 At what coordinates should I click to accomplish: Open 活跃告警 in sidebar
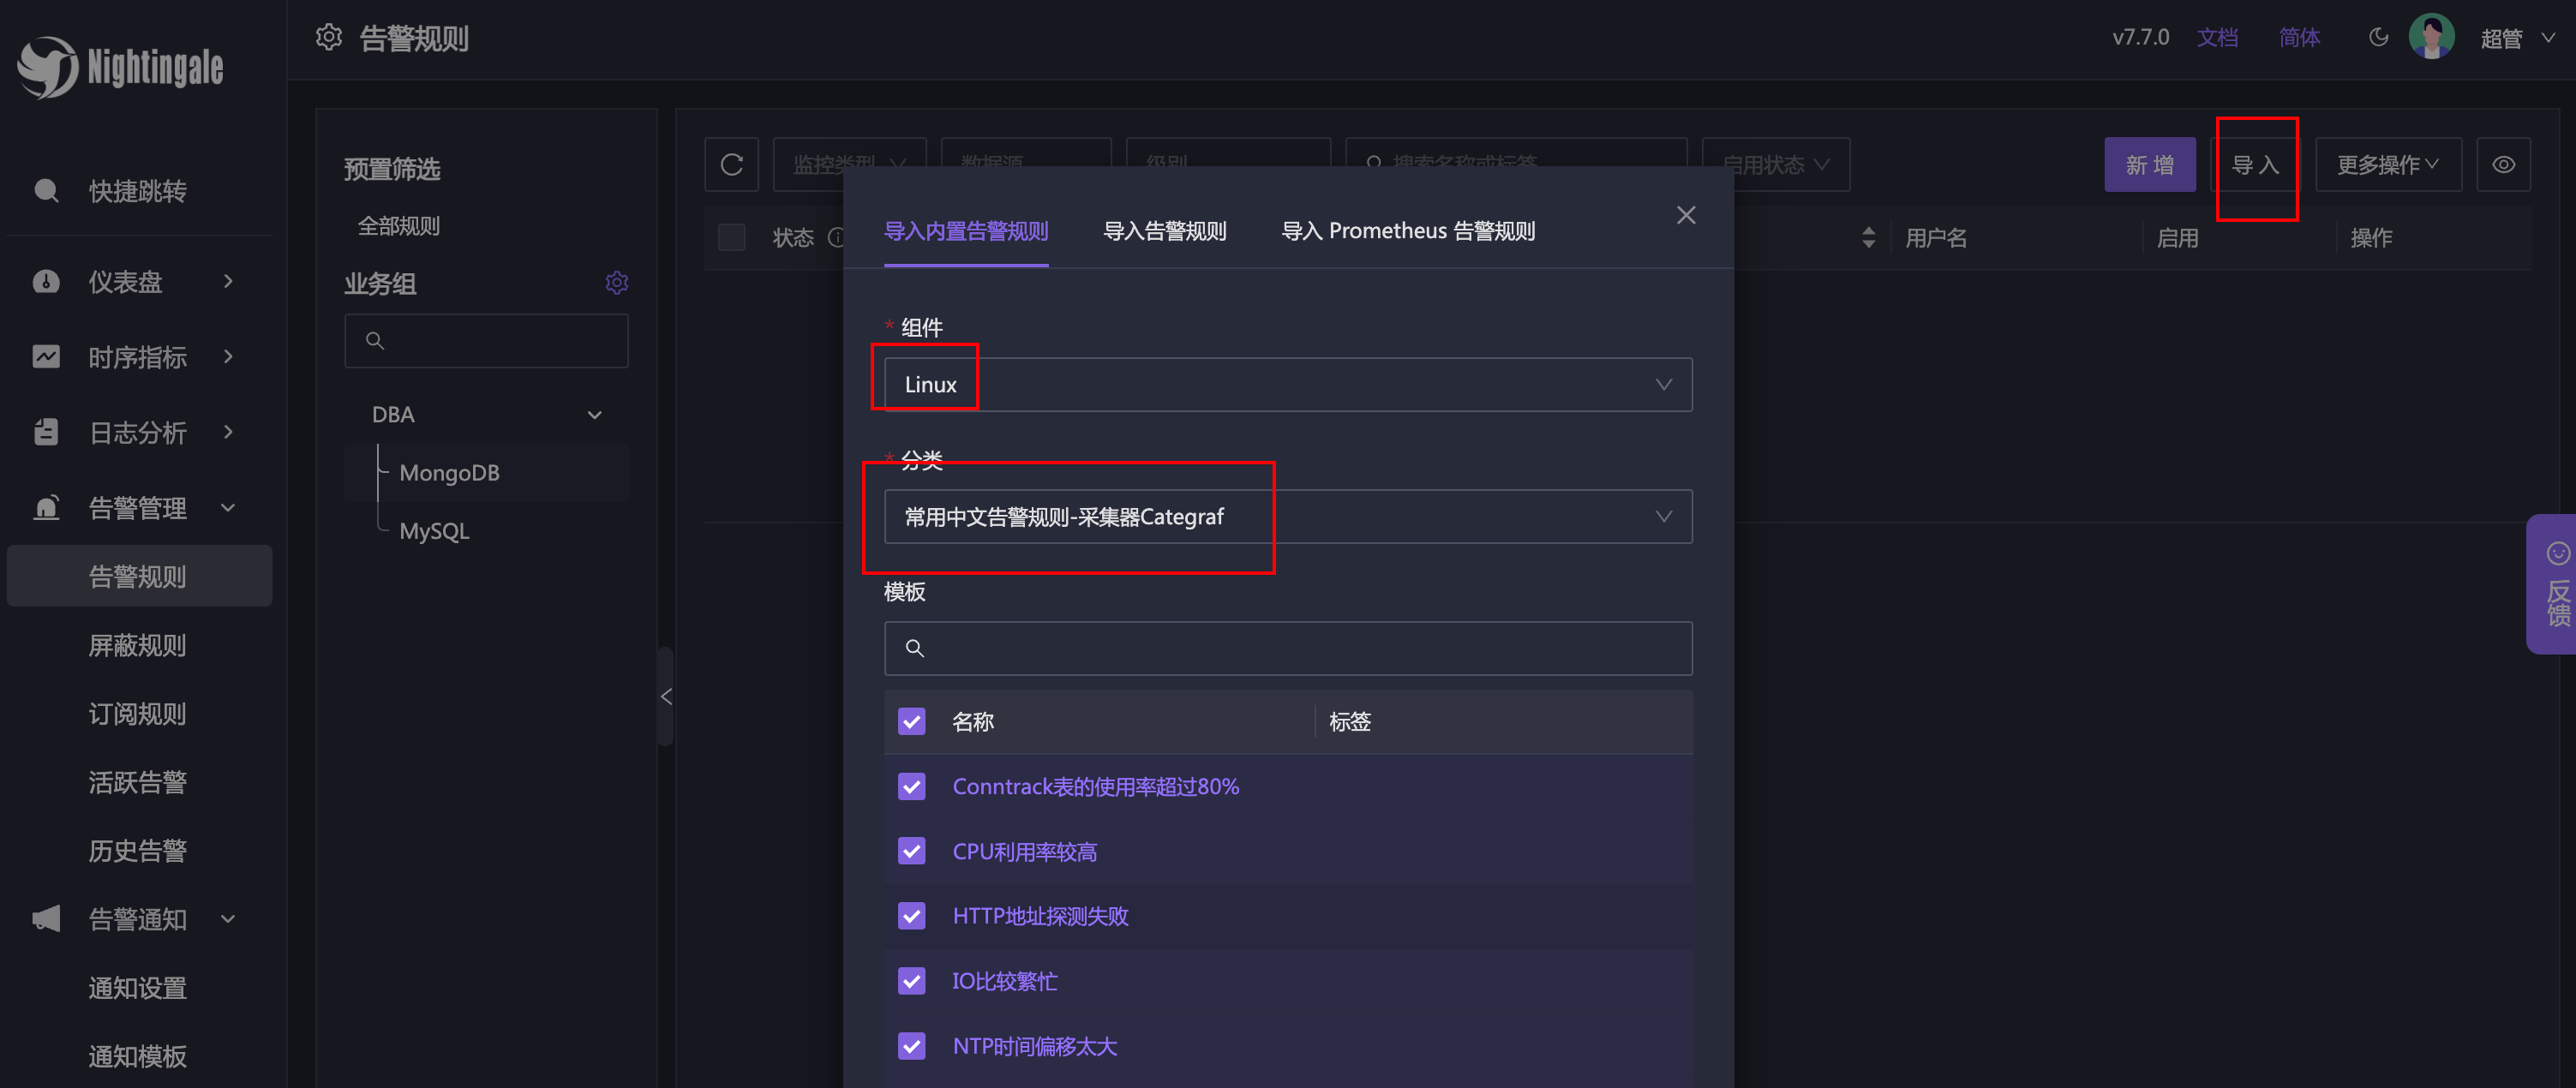pyautogui.click(x=139, y=782)
